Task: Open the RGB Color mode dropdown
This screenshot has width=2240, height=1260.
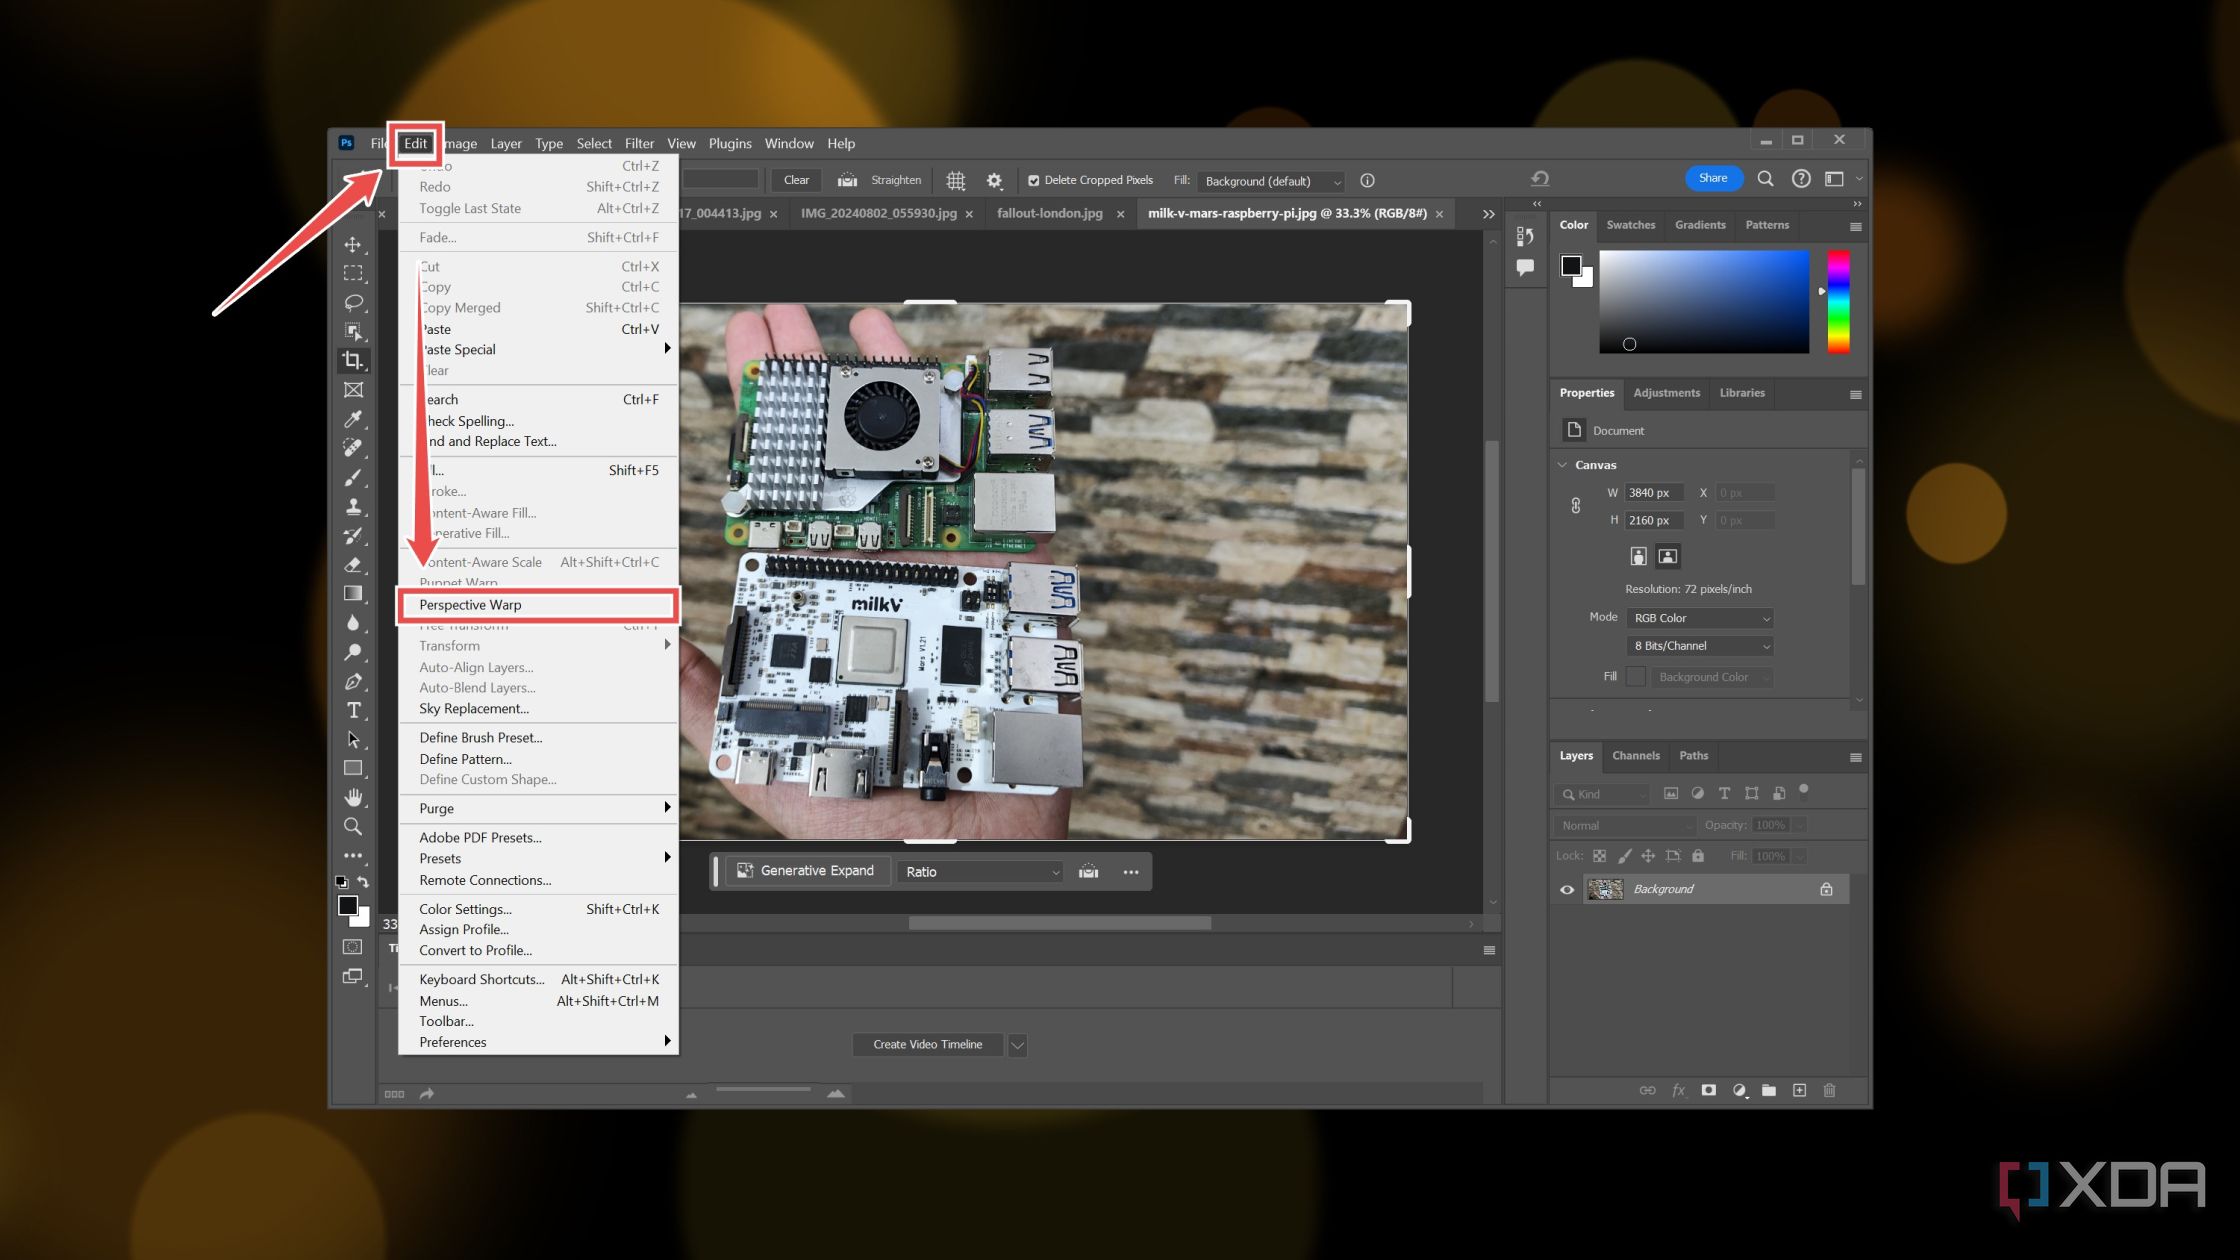Action: 1700,618
